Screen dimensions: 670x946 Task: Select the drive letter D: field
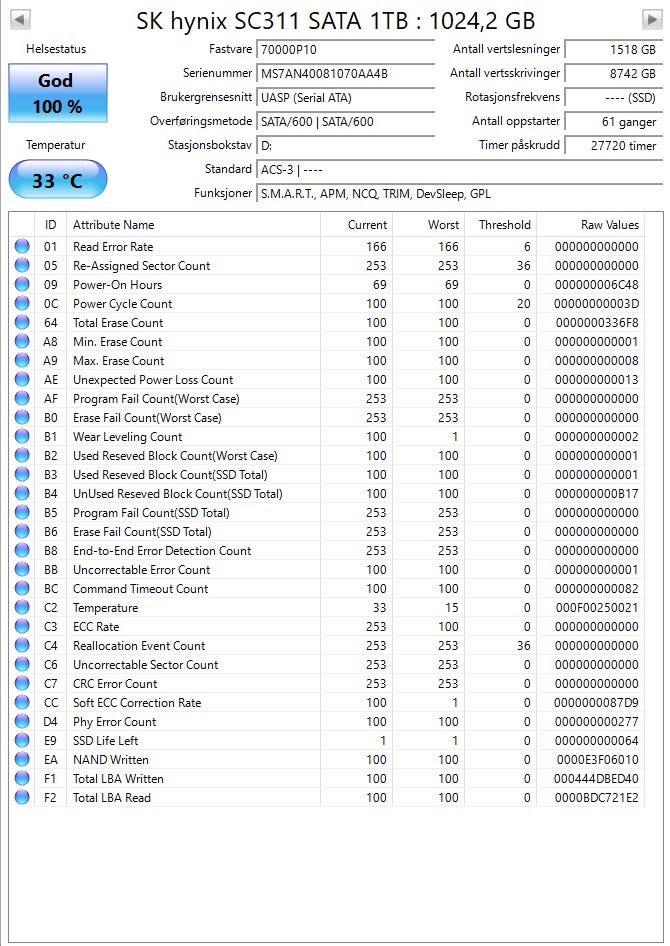[345, 146]
